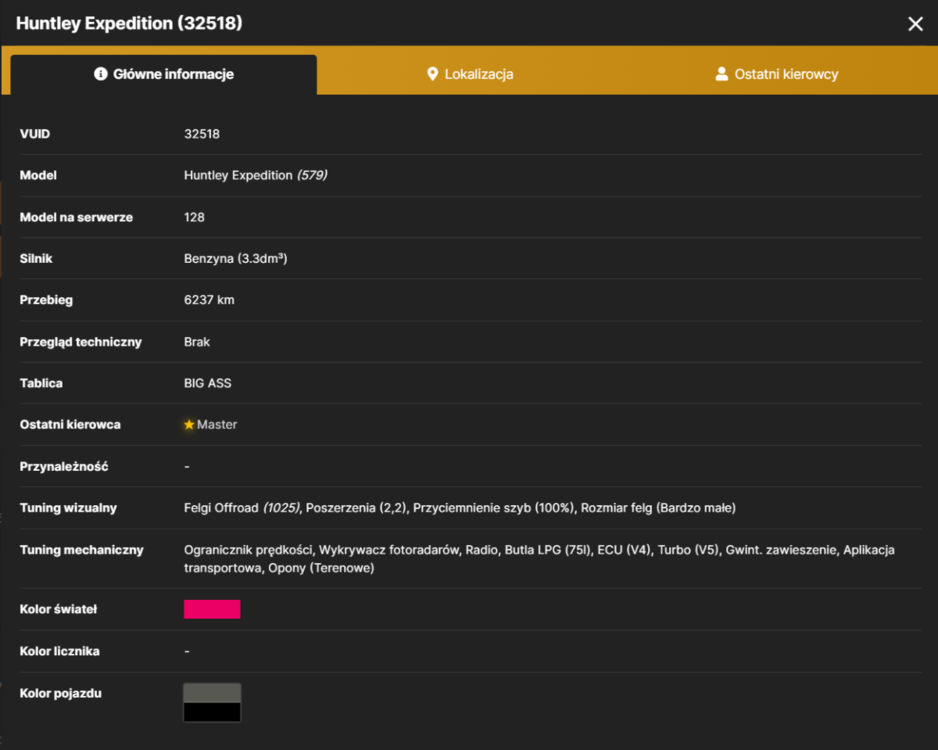Screen dimensions: 938x750
Task: Click the Benzyna (3.3dm³) engine value
Action: [x=236, y=258]
